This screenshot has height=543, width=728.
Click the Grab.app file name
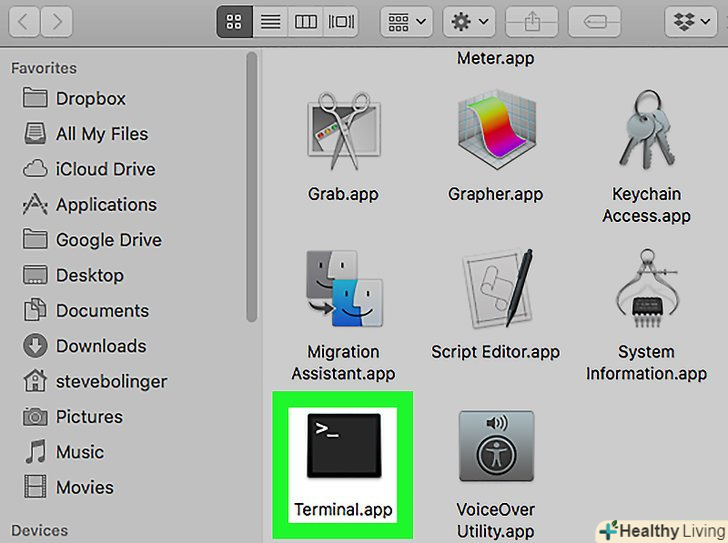(343, 194)
